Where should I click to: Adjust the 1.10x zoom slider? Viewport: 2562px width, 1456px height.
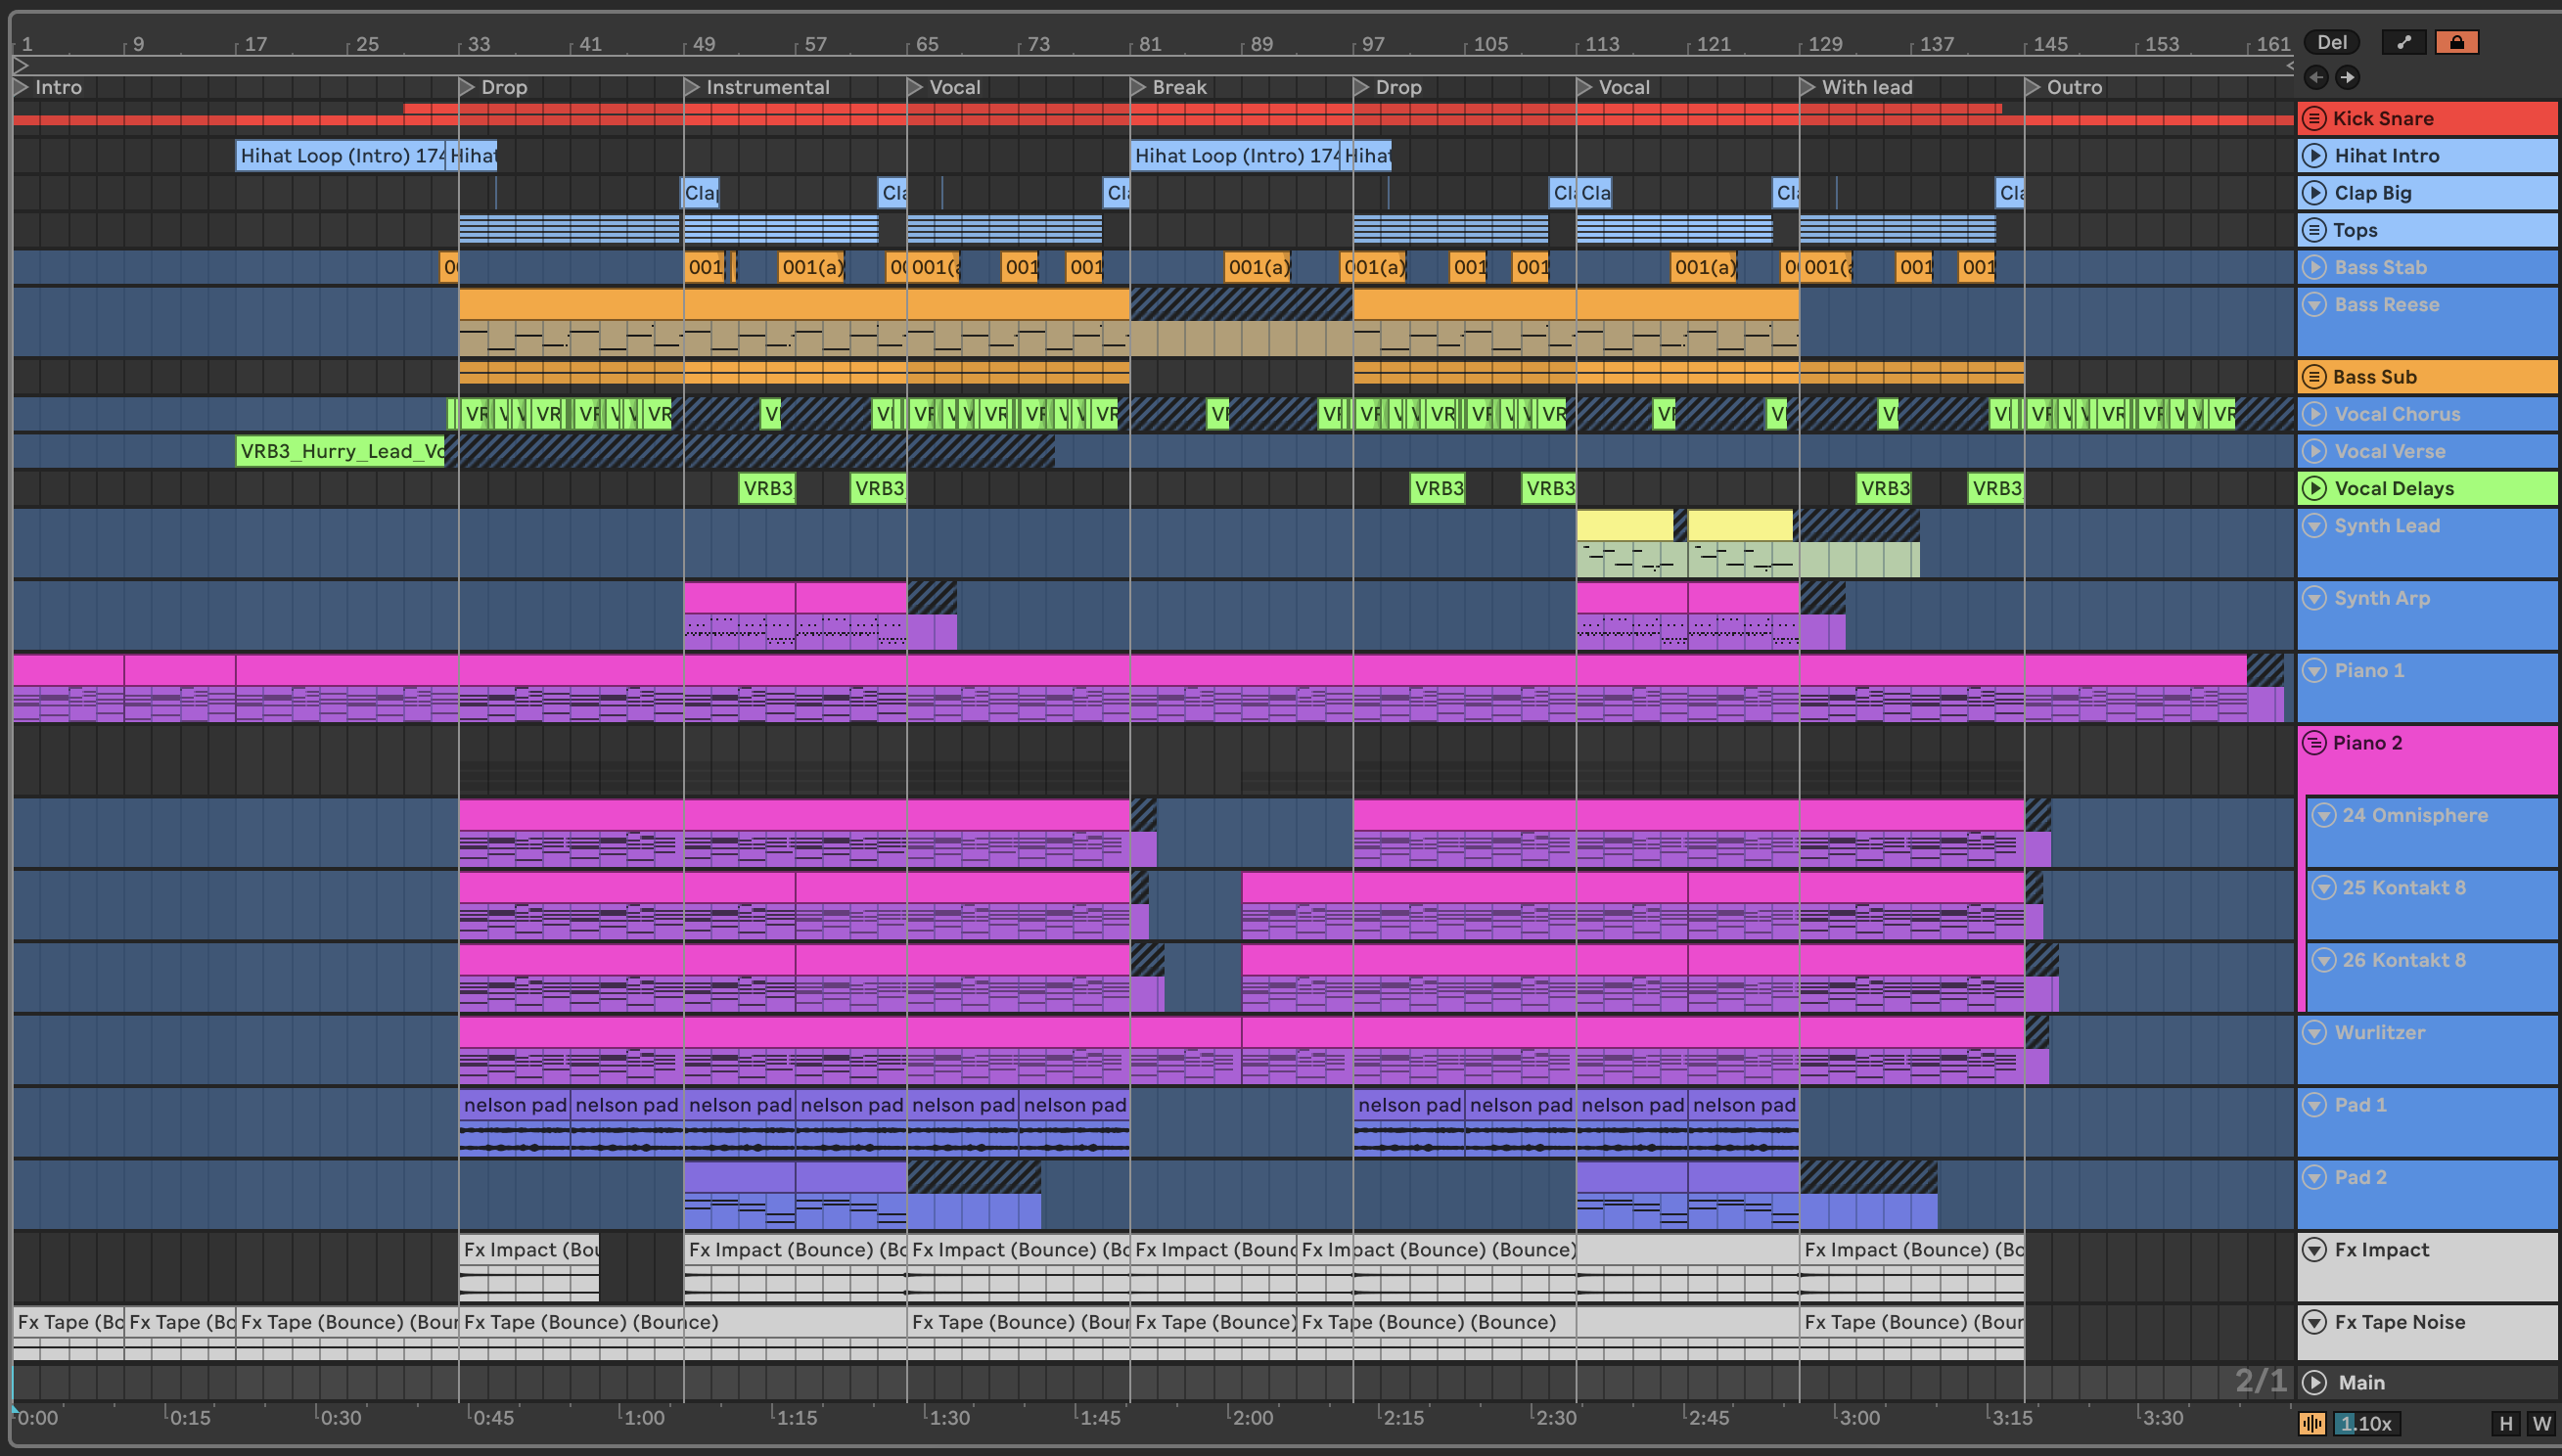pos(2366,1423)
